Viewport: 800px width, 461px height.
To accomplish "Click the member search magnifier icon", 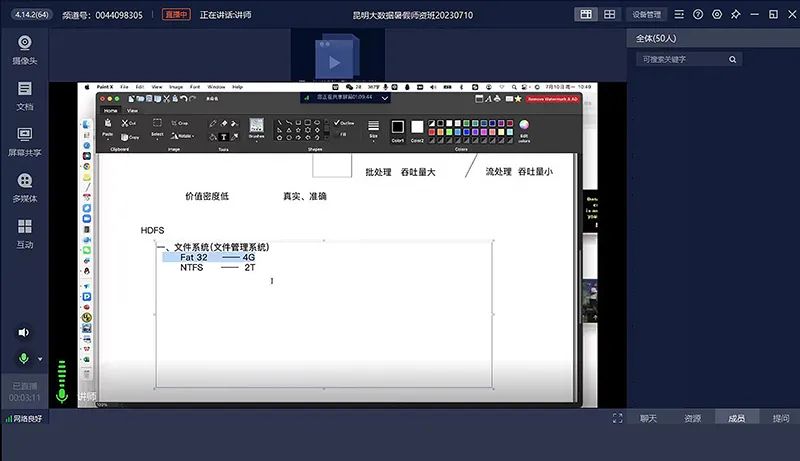I will [733, 59].
